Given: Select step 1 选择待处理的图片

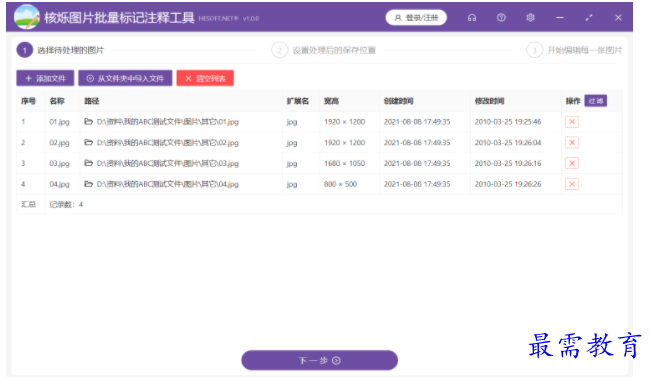Looking at the screenshot, I should pos(61,50).
